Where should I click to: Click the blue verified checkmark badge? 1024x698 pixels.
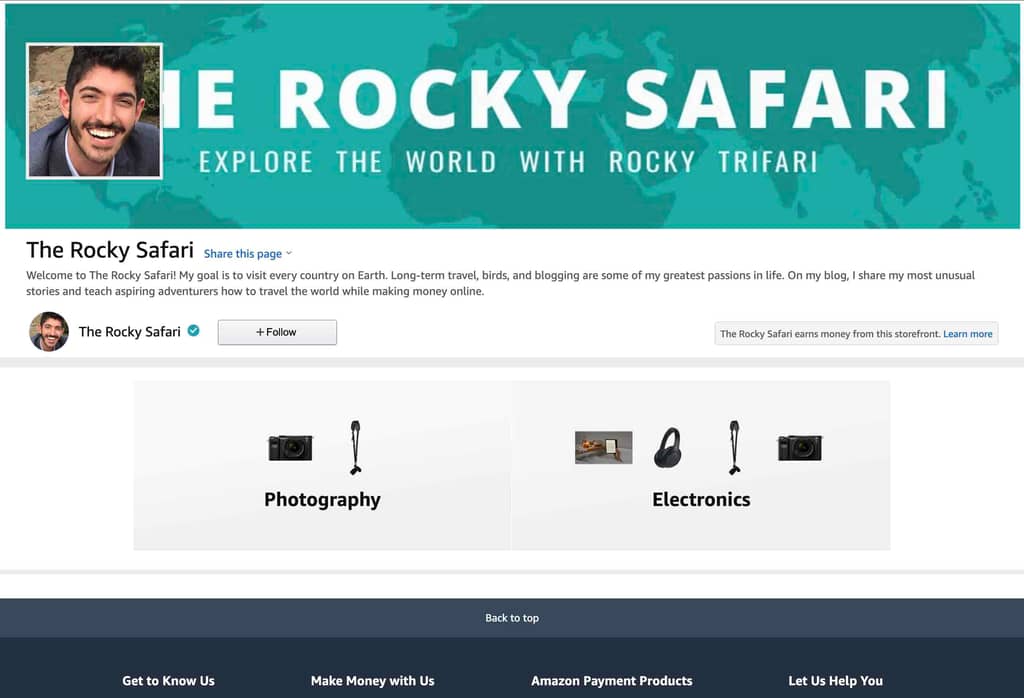click(194, 330)
